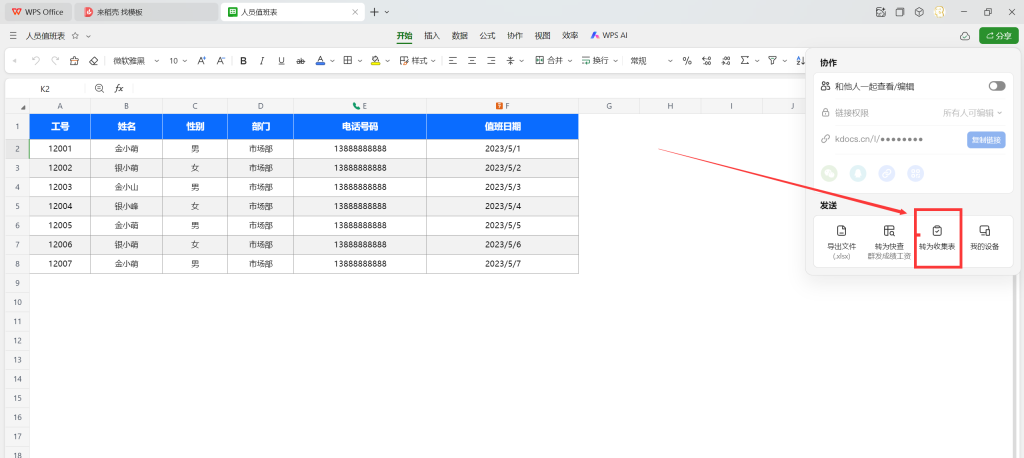Open the 公式 ribbon tab
The height and width of the screenshot is (458, 1024).
click(x=487, y=35)
